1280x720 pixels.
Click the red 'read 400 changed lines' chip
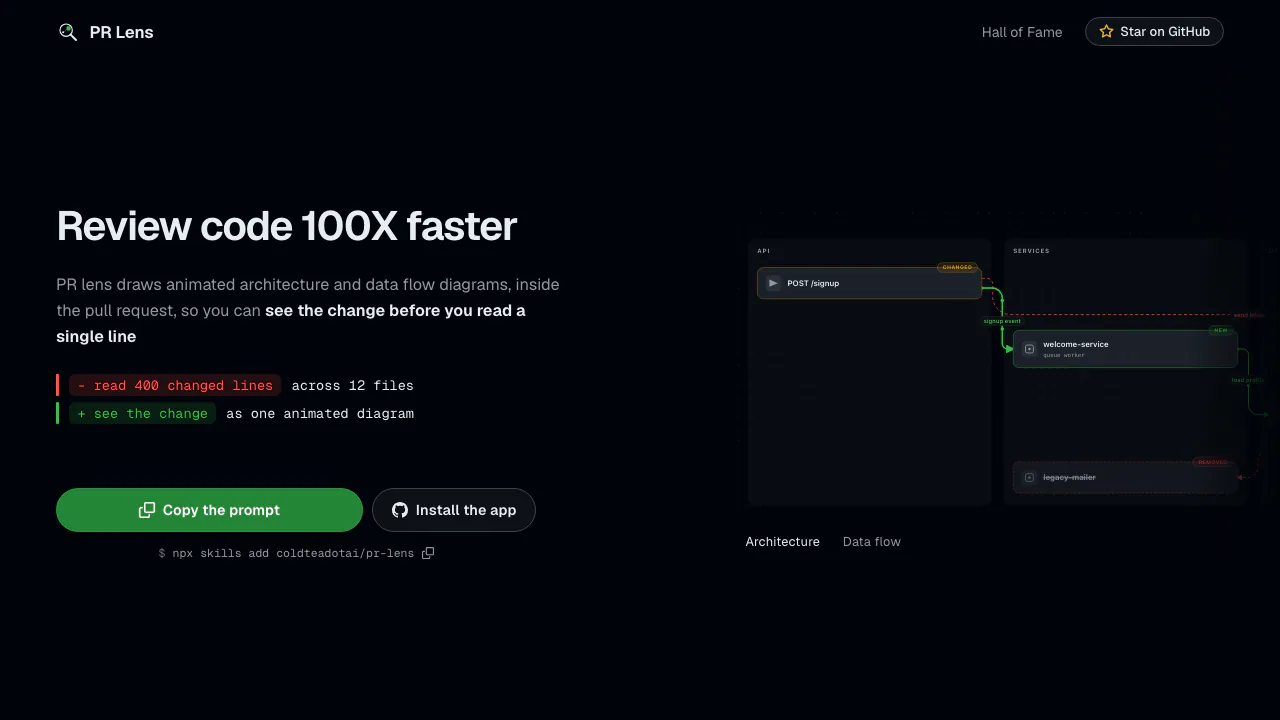click(x=175, y=385)
